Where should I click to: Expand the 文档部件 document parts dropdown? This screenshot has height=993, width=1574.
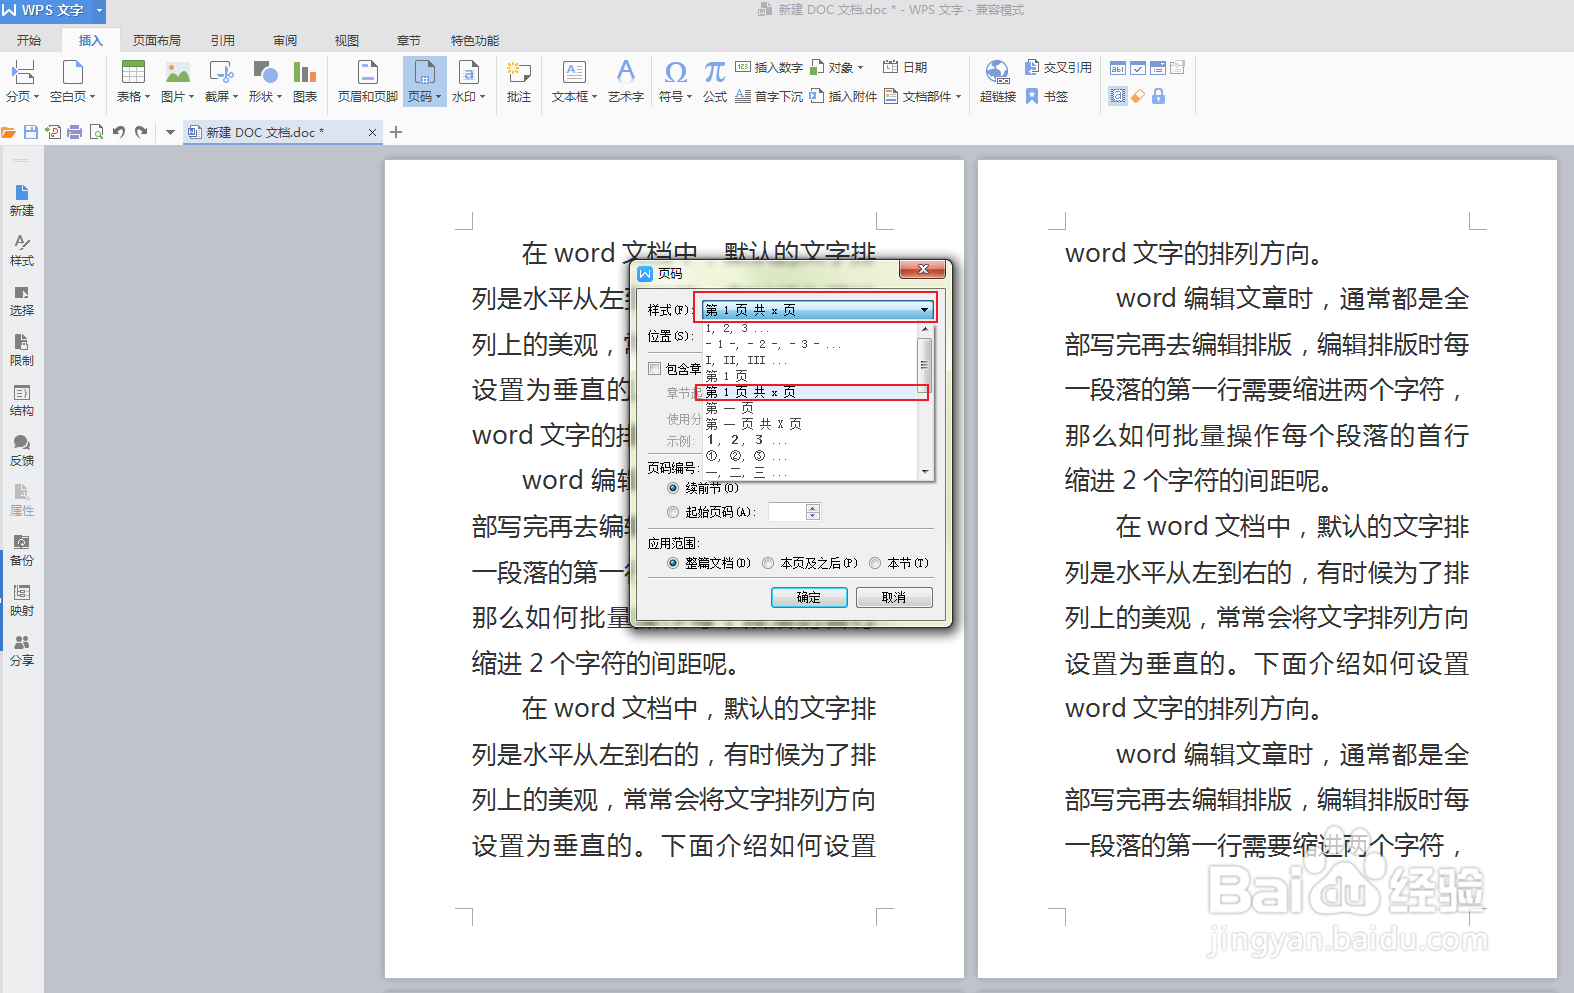958,97
